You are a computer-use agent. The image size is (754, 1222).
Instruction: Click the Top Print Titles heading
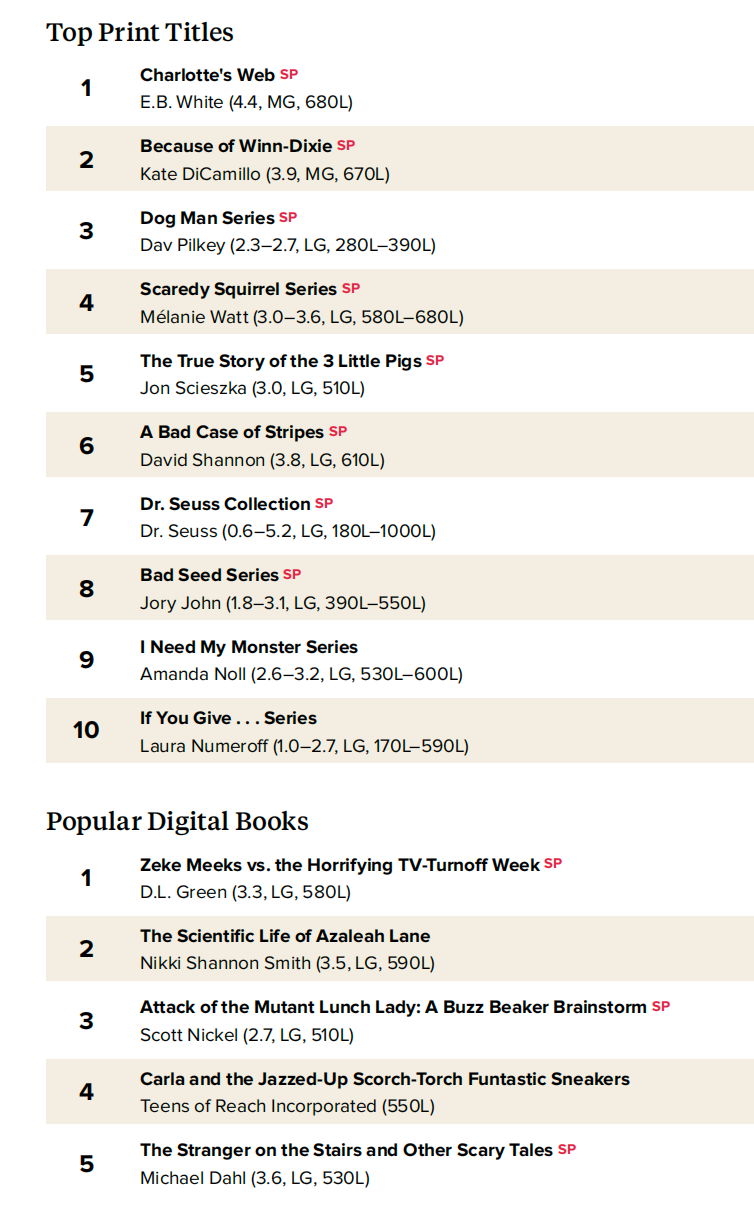(140, 33)
